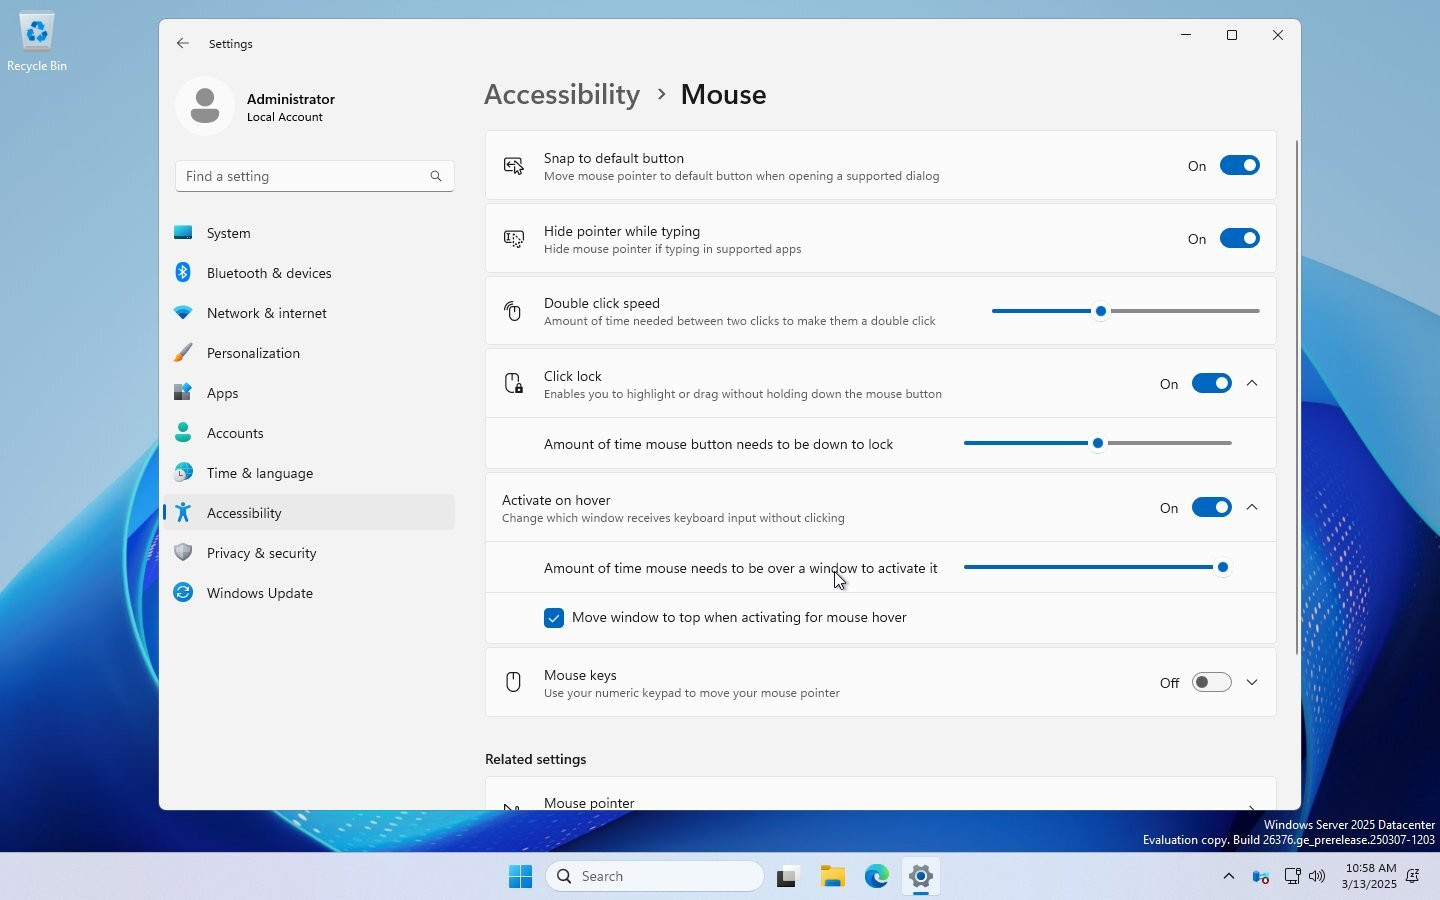Click the Windows Update sync icon
Image resolution: width=1440 pixels, height=900 pixels.
pos(183,592)
